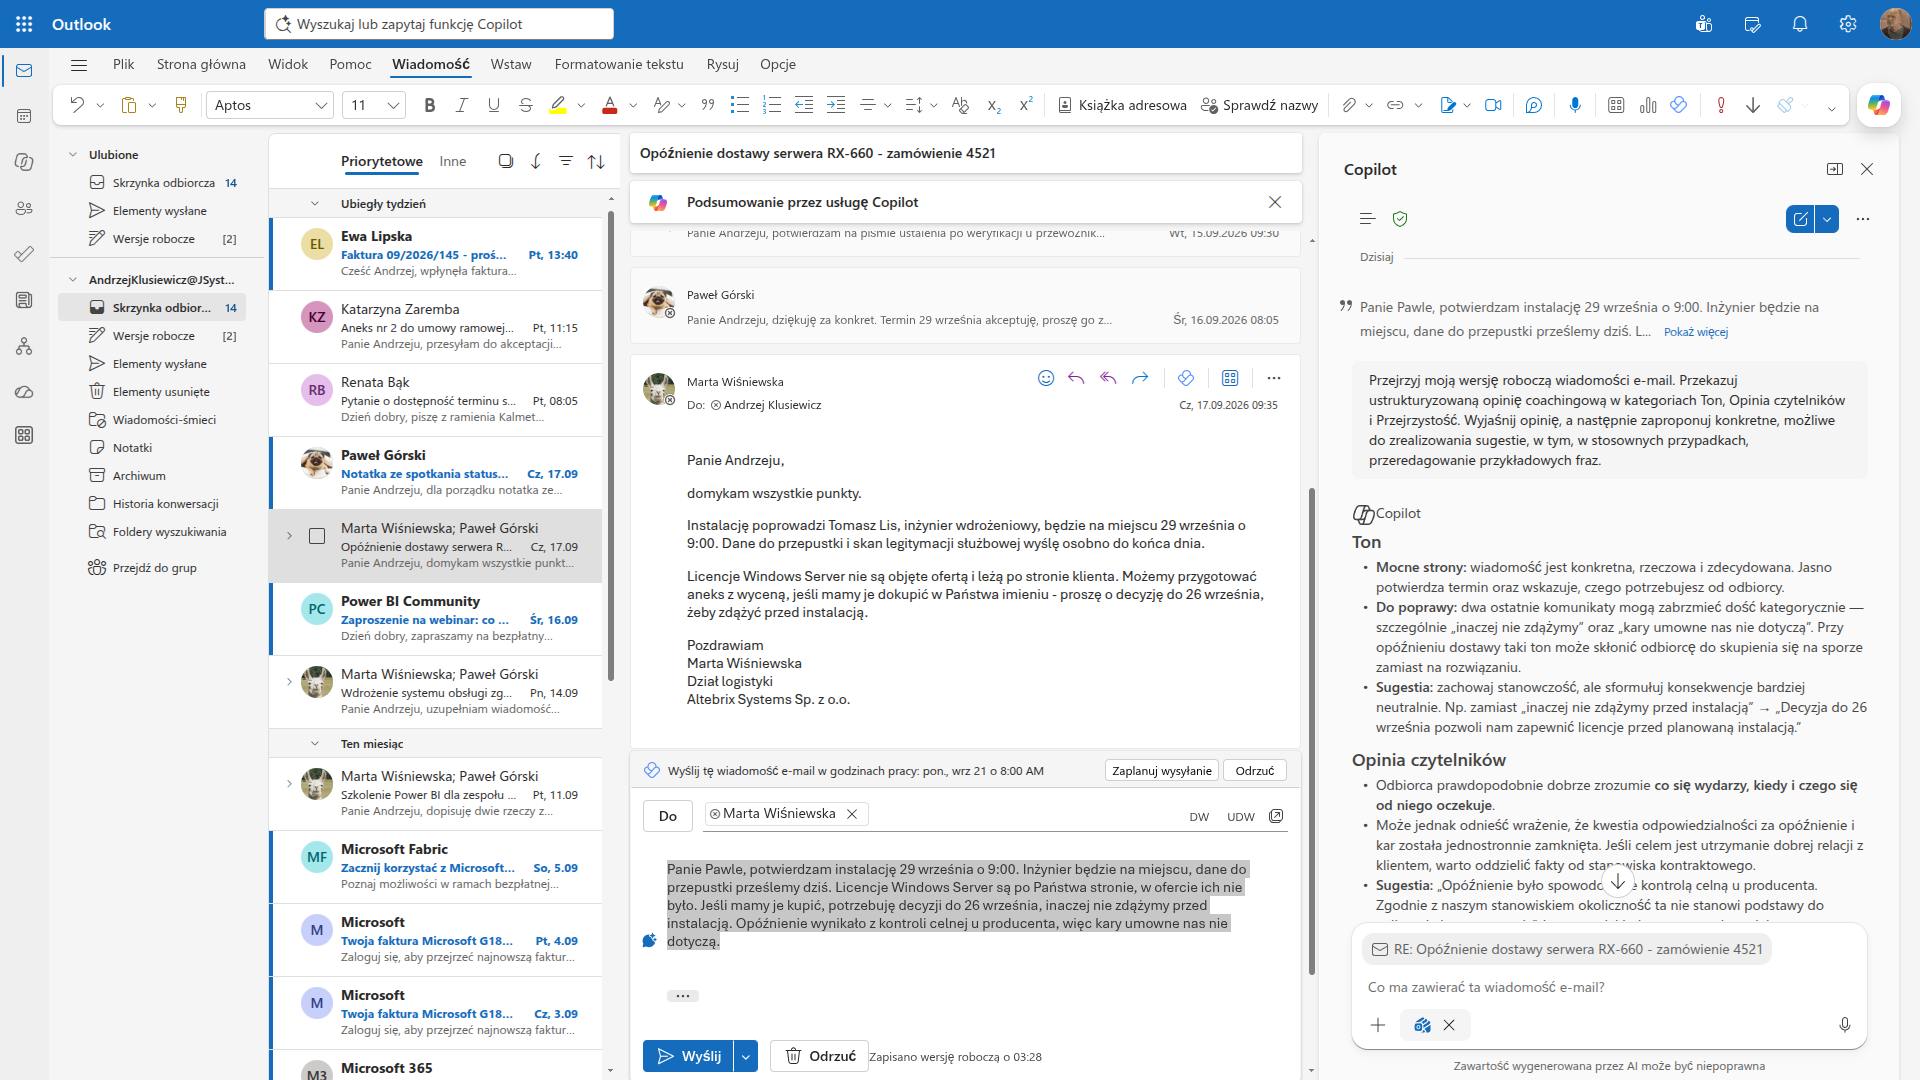
Task: Open Outlook settings gear
Action: (x=1848, y=24)
